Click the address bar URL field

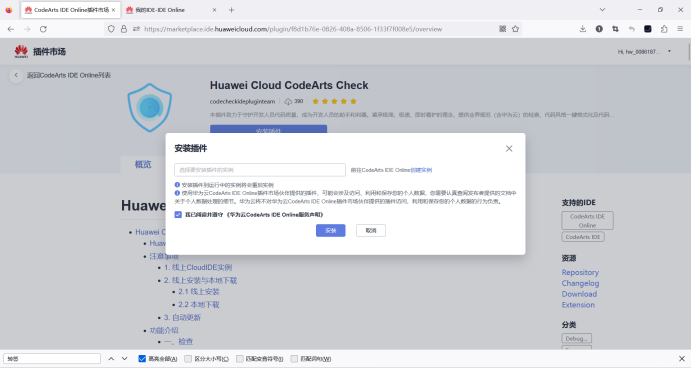pyautogui.click(x=293, y=29)
